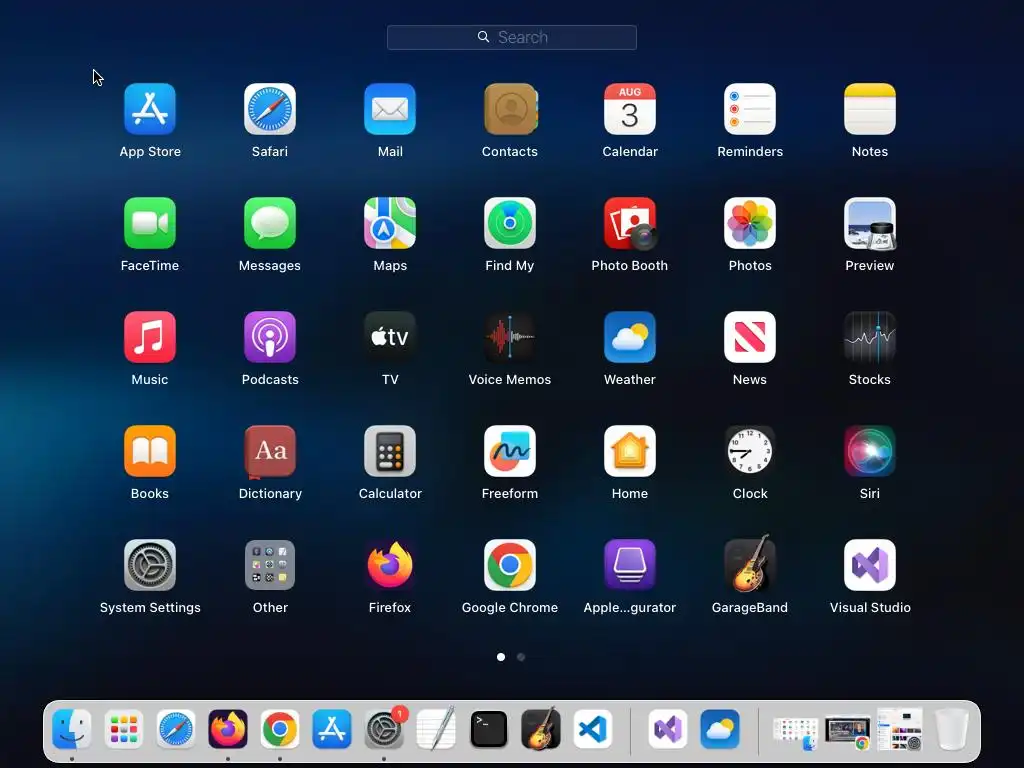Open purple Visual Studio icon in Dock
Image resolution: width=1024 pixels, height=768 pixels.
point(667,729)
